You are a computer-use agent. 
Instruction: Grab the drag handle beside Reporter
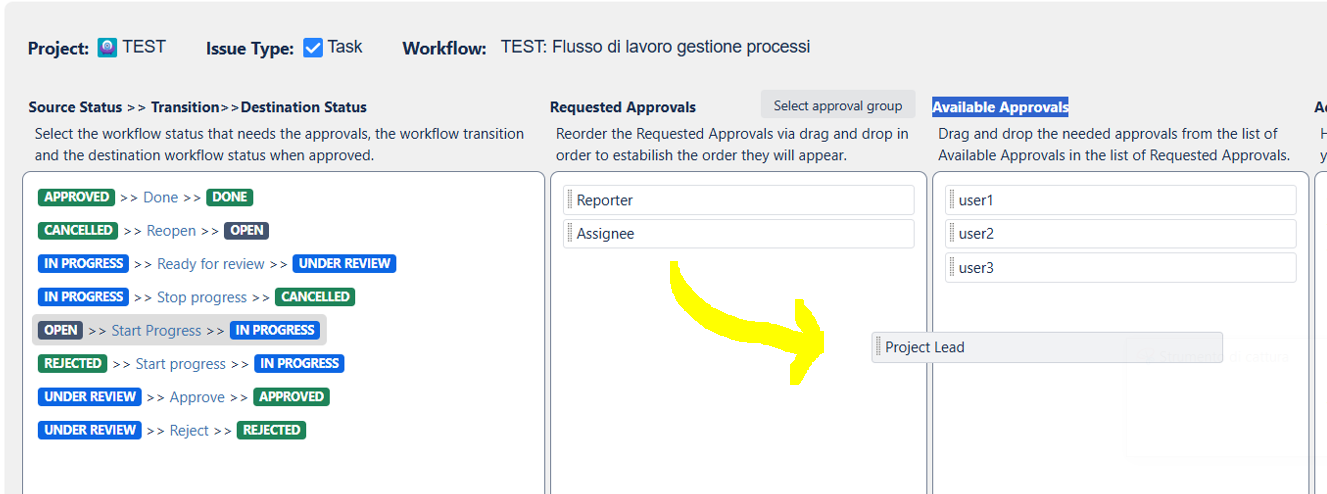570,200
